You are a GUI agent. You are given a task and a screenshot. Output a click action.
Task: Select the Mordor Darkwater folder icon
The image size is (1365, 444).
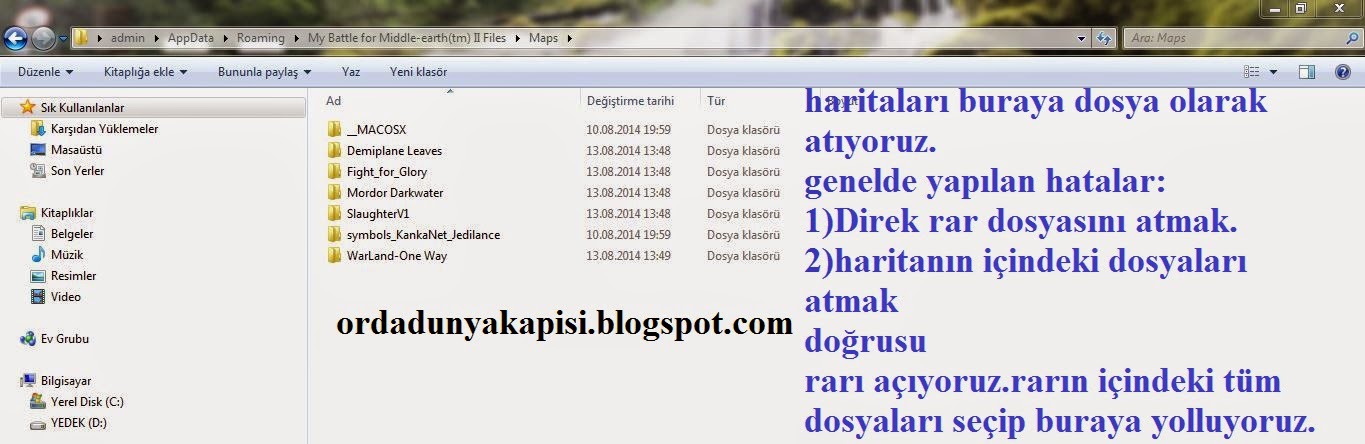pyautogui.click(x=334, y=192)
